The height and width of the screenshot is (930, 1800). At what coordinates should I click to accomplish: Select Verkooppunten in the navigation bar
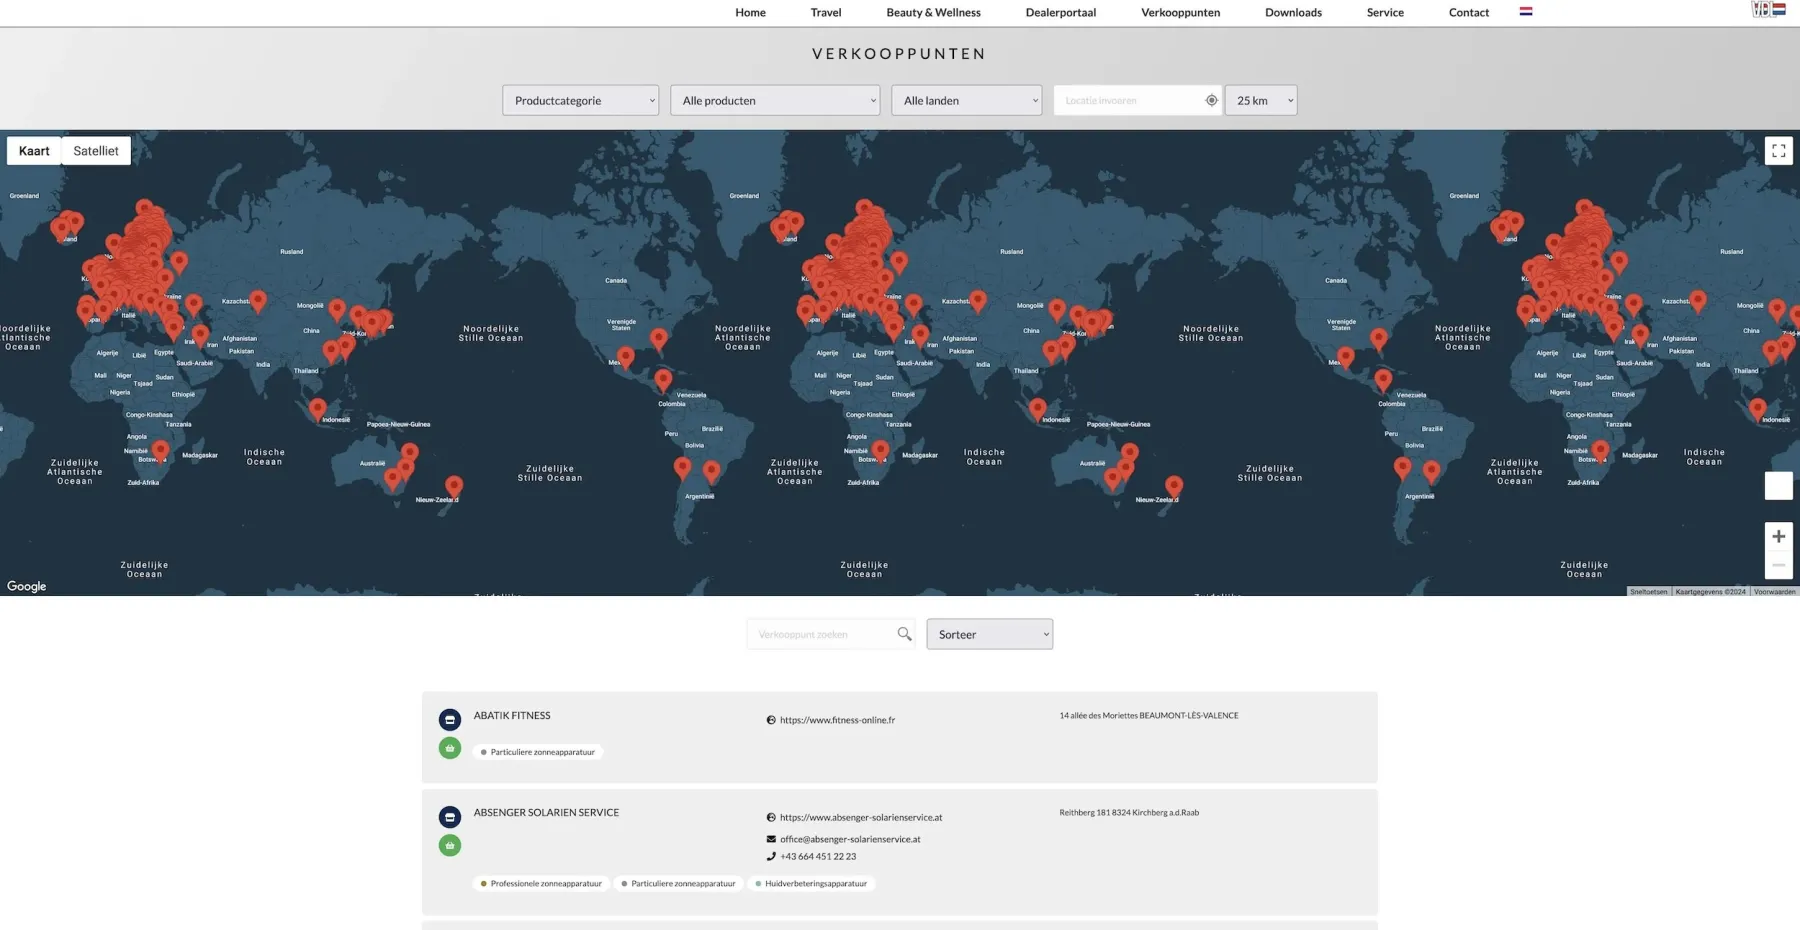tap(1180, 13)
